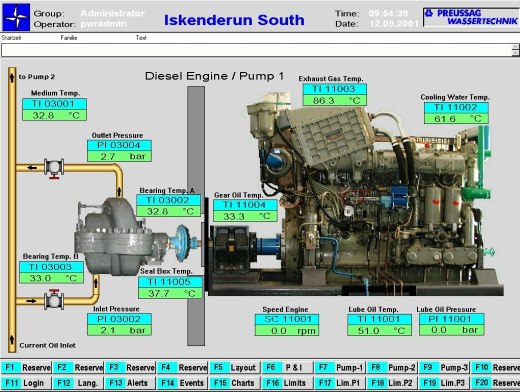Click the Diesel Engine / Pump 1 heading
520x392 pixels.
[214, 76]
